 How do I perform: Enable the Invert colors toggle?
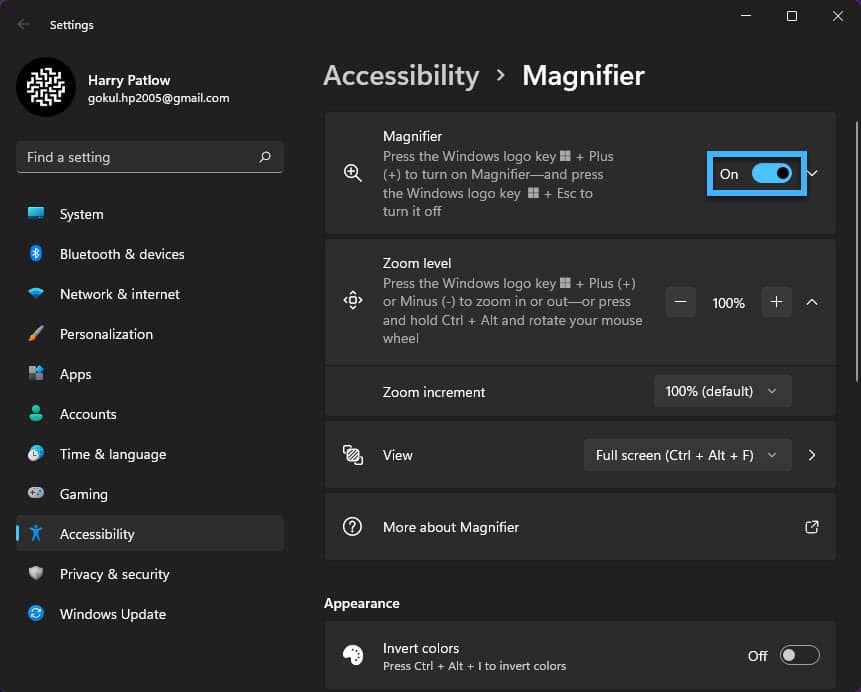click(800, 655)
